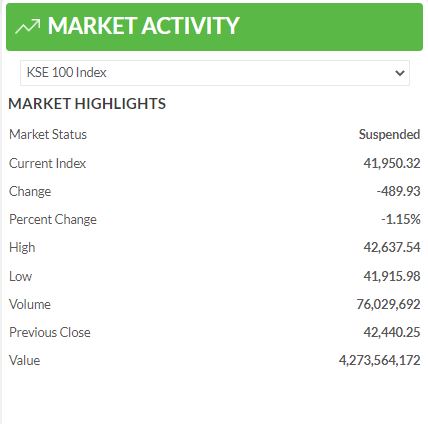Viewport: 428px width, 424px height.
Task: Click the Previous Close label
Action: [50, 332]
